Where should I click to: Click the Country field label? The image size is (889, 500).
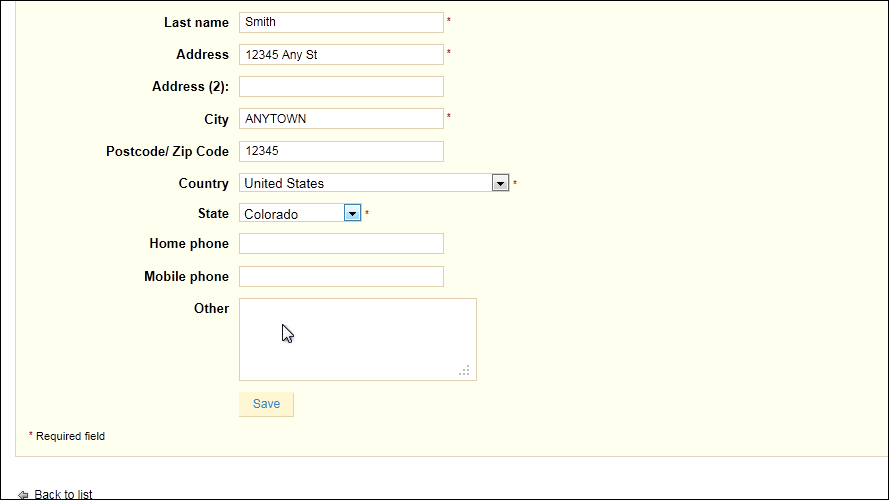pos(204,184)
